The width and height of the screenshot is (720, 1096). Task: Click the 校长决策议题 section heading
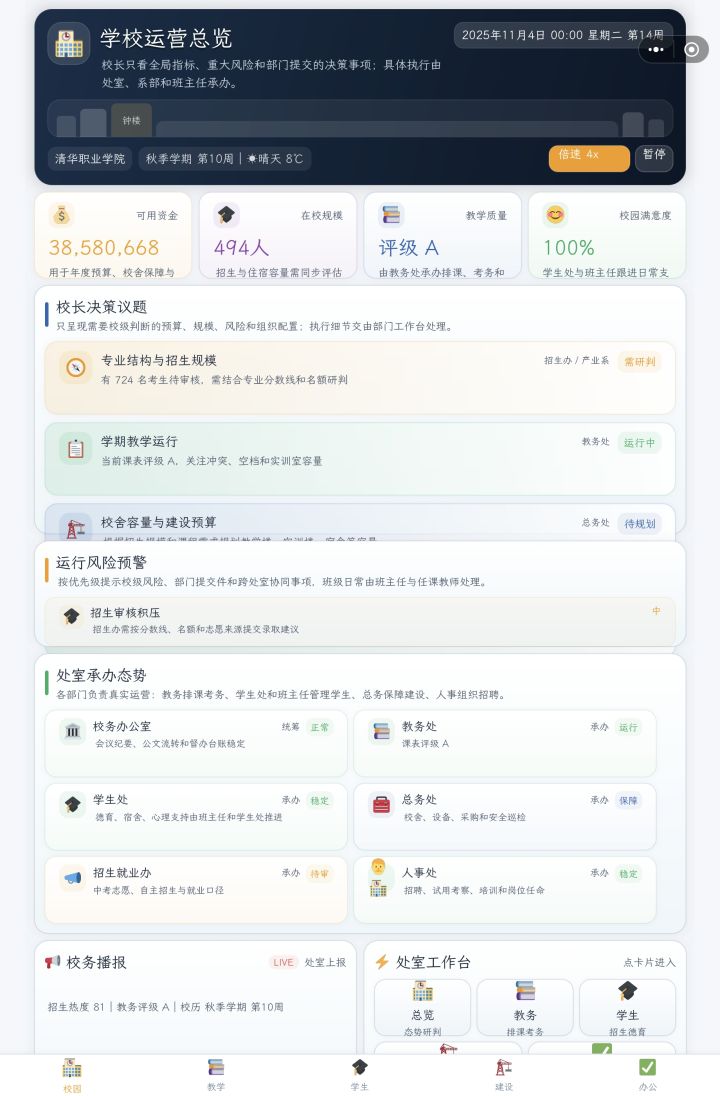[101, 307]
